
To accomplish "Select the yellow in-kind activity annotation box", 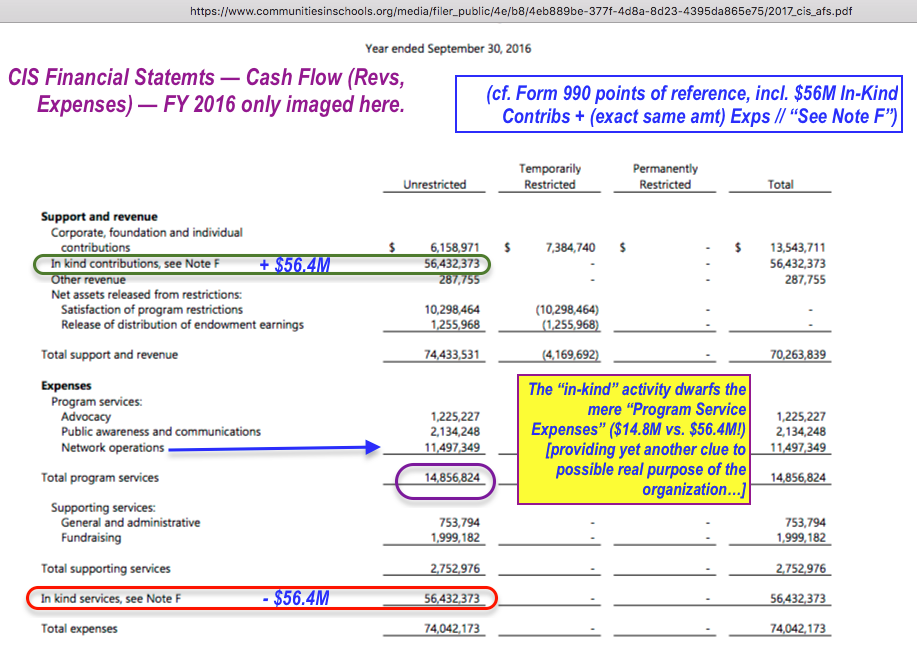I will click(638, 439).
